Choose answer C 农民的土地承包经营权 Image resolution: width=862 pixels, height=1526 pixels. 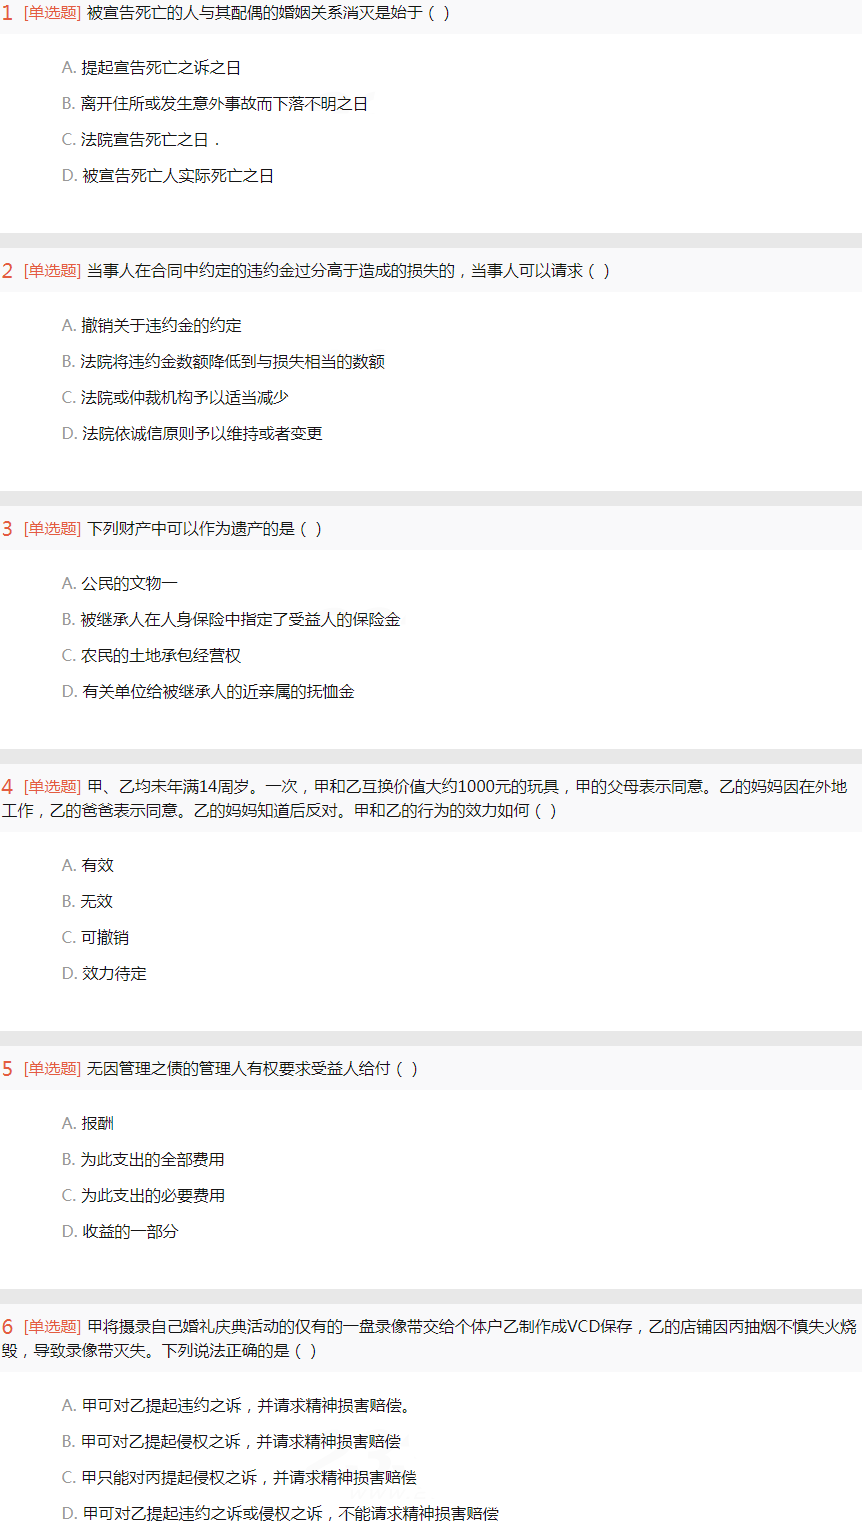151,656
